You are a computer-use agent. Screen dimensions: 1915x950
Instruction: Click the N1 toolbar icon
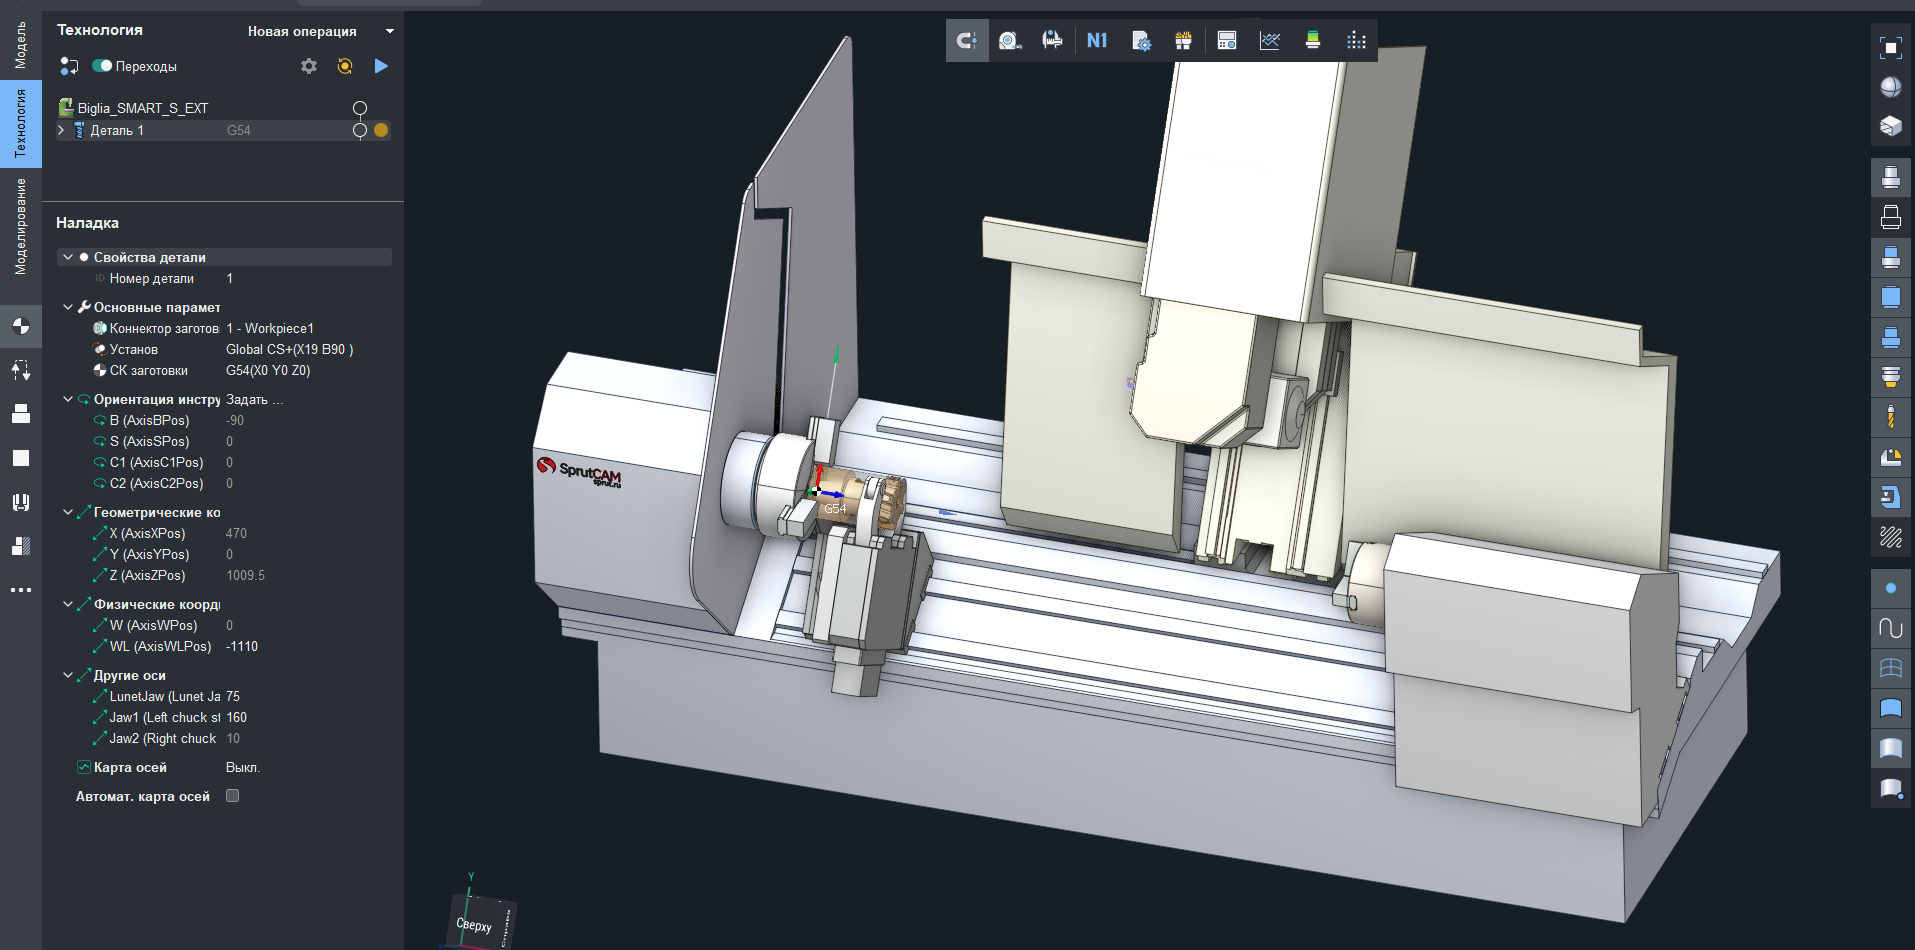pyautogui.click(x=1097, y=41)
